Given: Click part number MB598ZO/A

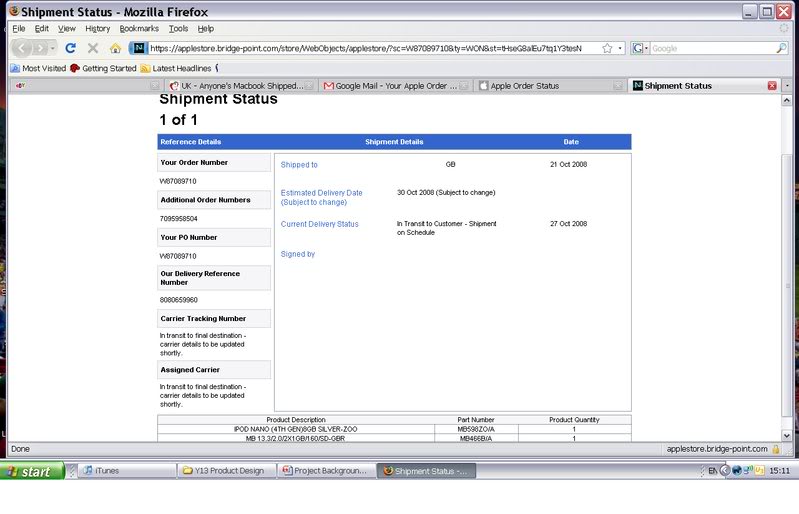Looking at the screenshot, I should click(476, 429).
